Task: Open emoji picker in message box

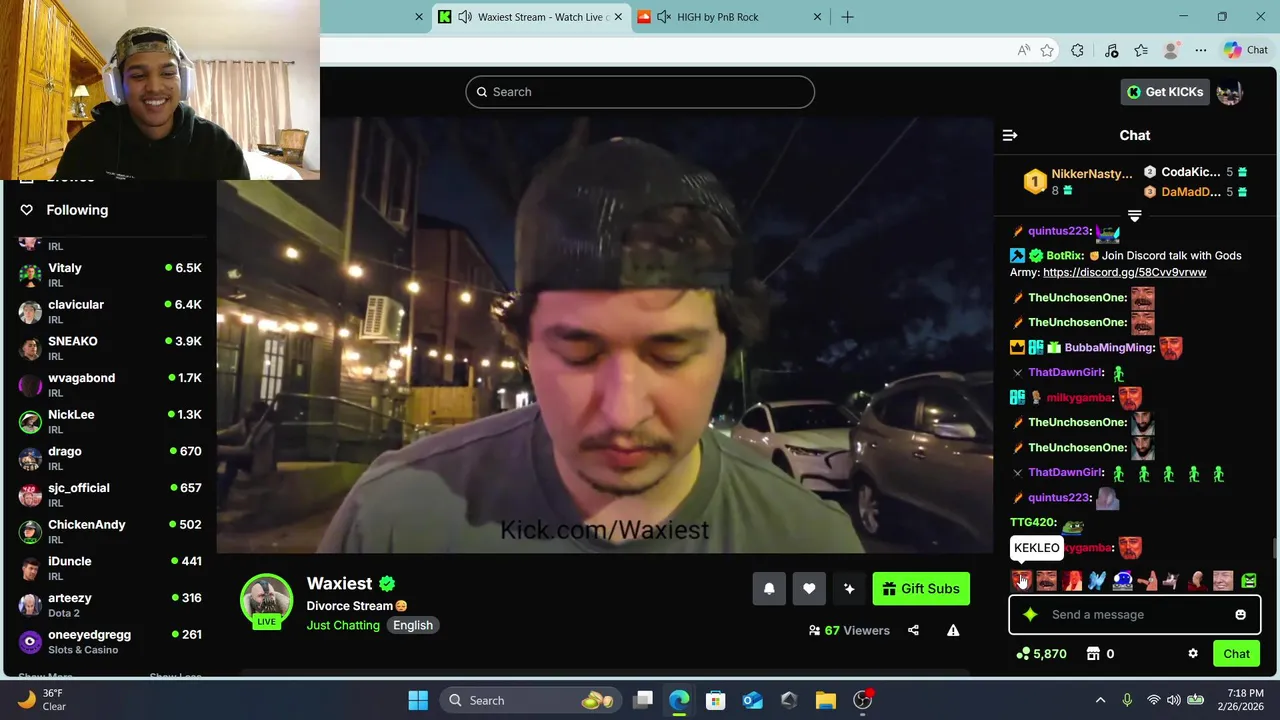Action: tap(1240, 615)
